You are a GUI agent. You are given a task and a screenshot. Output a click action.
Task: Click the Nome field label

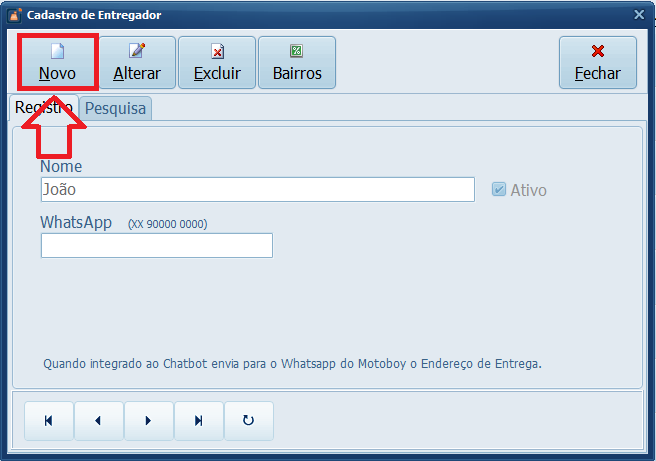(x=61, y=166)
